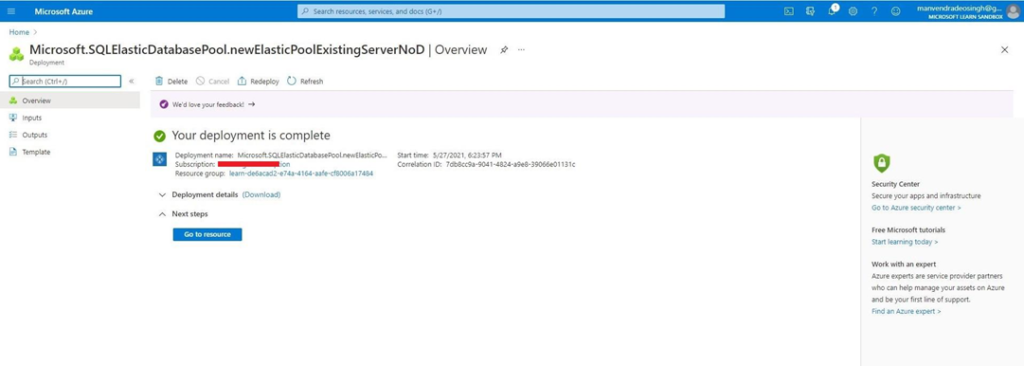Click the green deployment icon beside title
The height and width of the screenshot is (366, 1024).
tap(16, 54)
